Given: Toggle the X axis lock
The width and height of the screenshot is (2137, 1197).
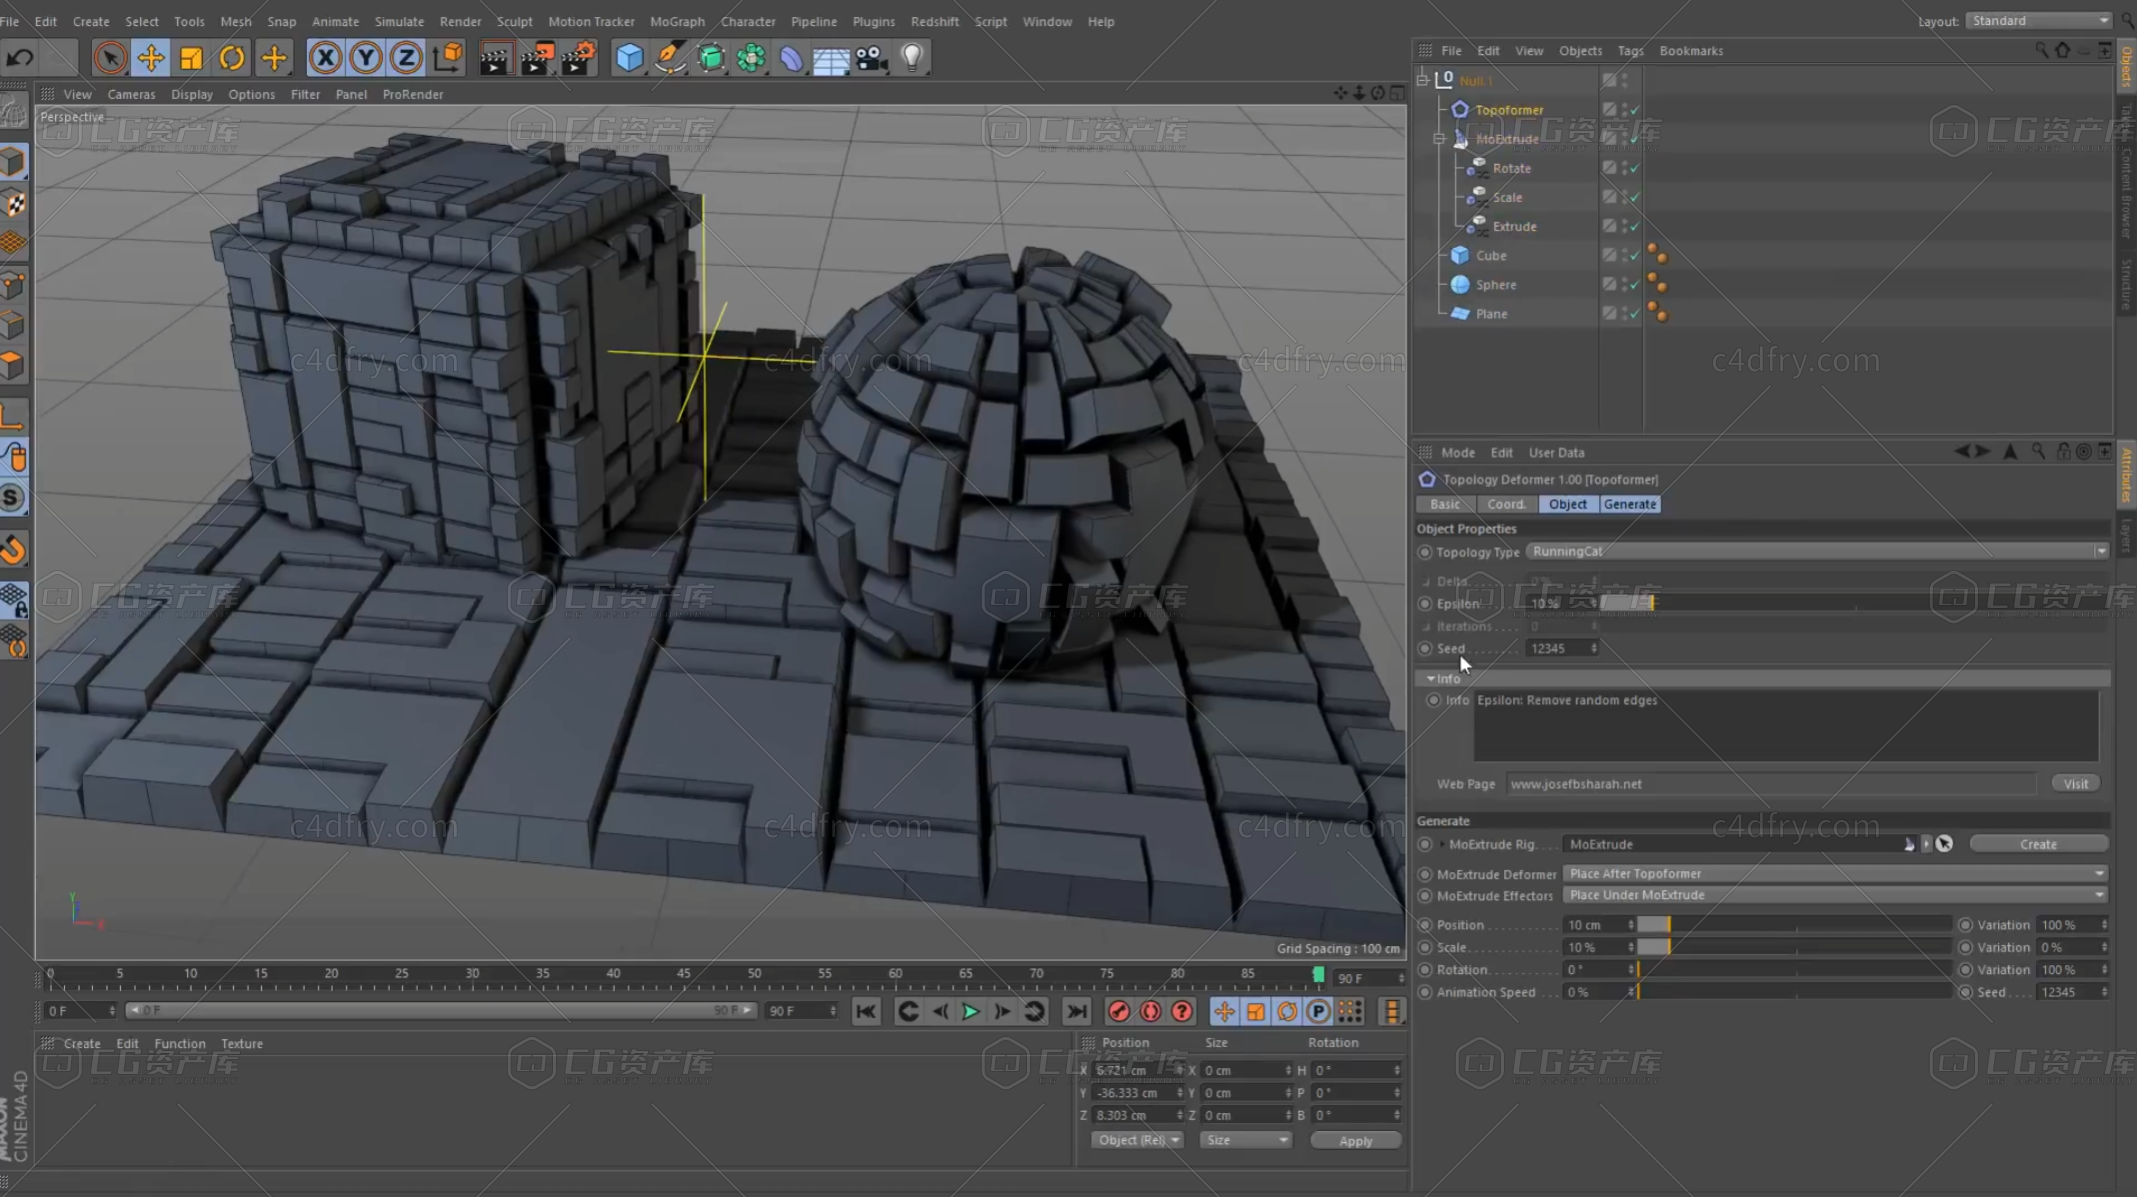Looking at the screenshot, I should tap(325, 58).
